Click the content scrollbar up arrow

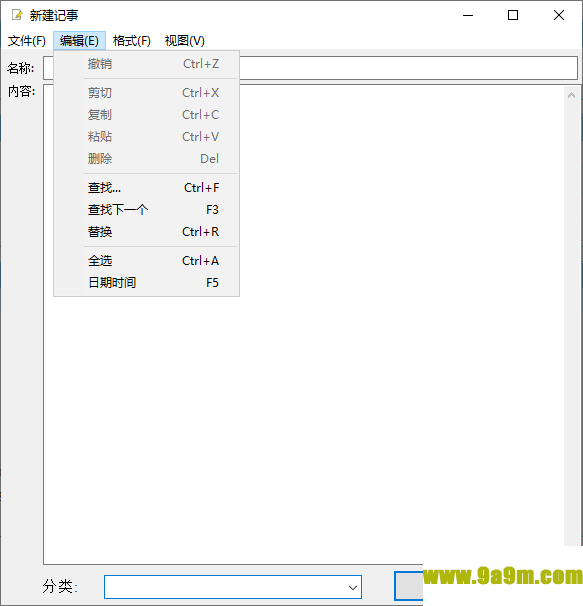571,95
